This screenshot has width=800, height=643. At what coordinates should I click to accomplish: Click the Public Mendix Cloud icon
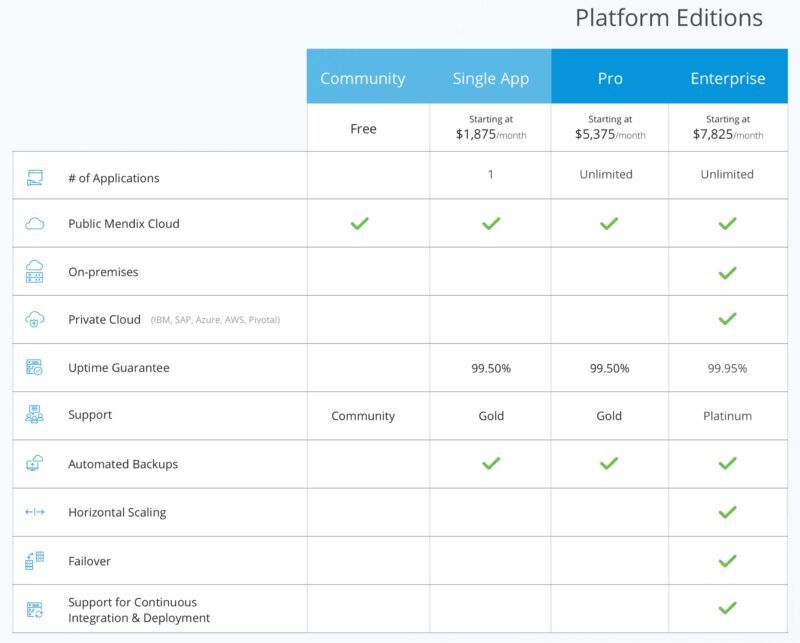coord(35,224)
